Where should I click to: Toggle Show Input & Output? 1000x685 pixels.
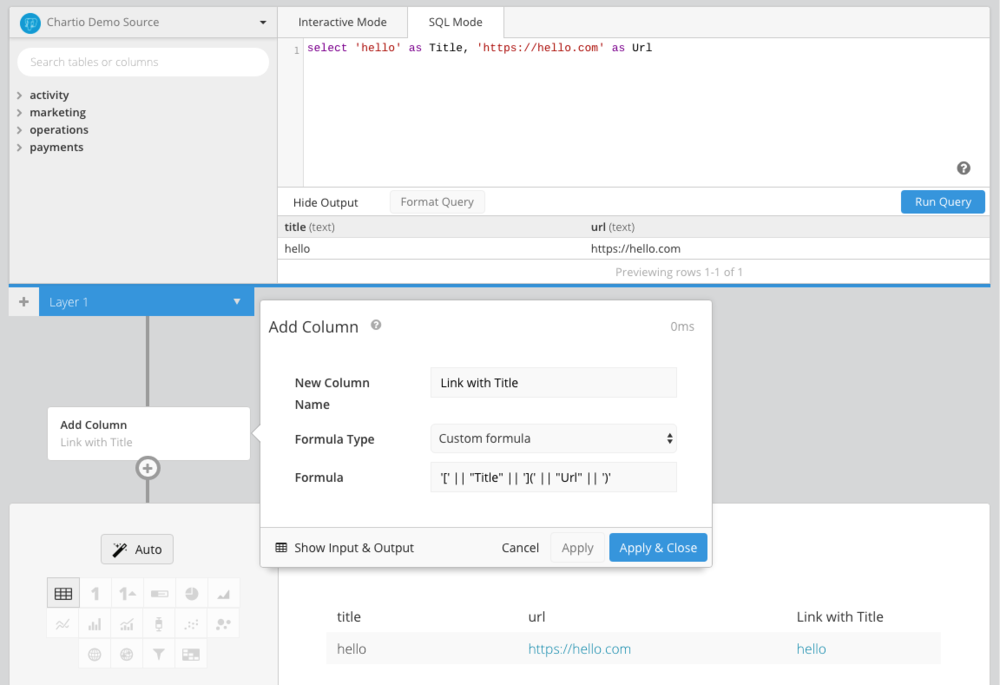(x=344, y=547)
